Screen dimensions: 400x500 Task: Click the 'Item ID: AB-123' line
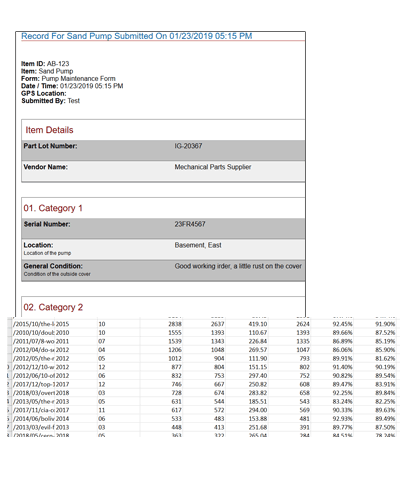coord(45,64)
